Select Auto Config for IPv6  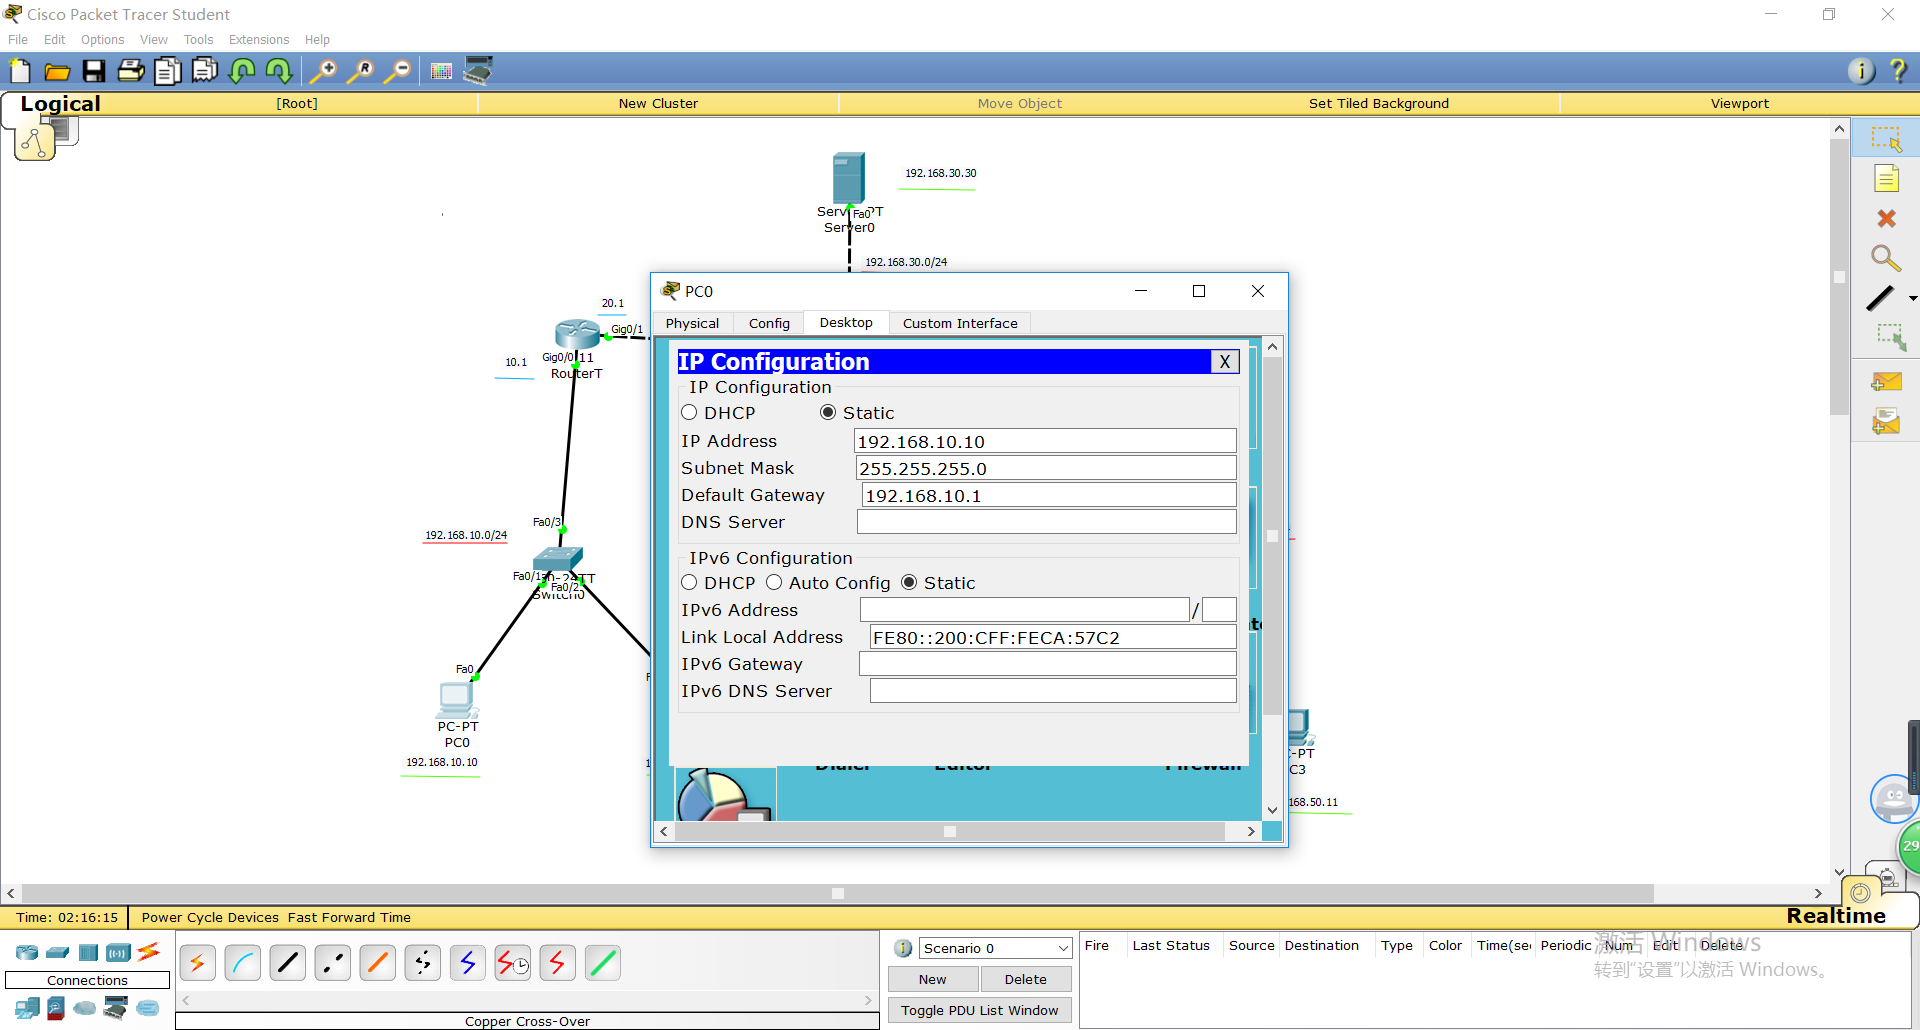click(774, 583)
